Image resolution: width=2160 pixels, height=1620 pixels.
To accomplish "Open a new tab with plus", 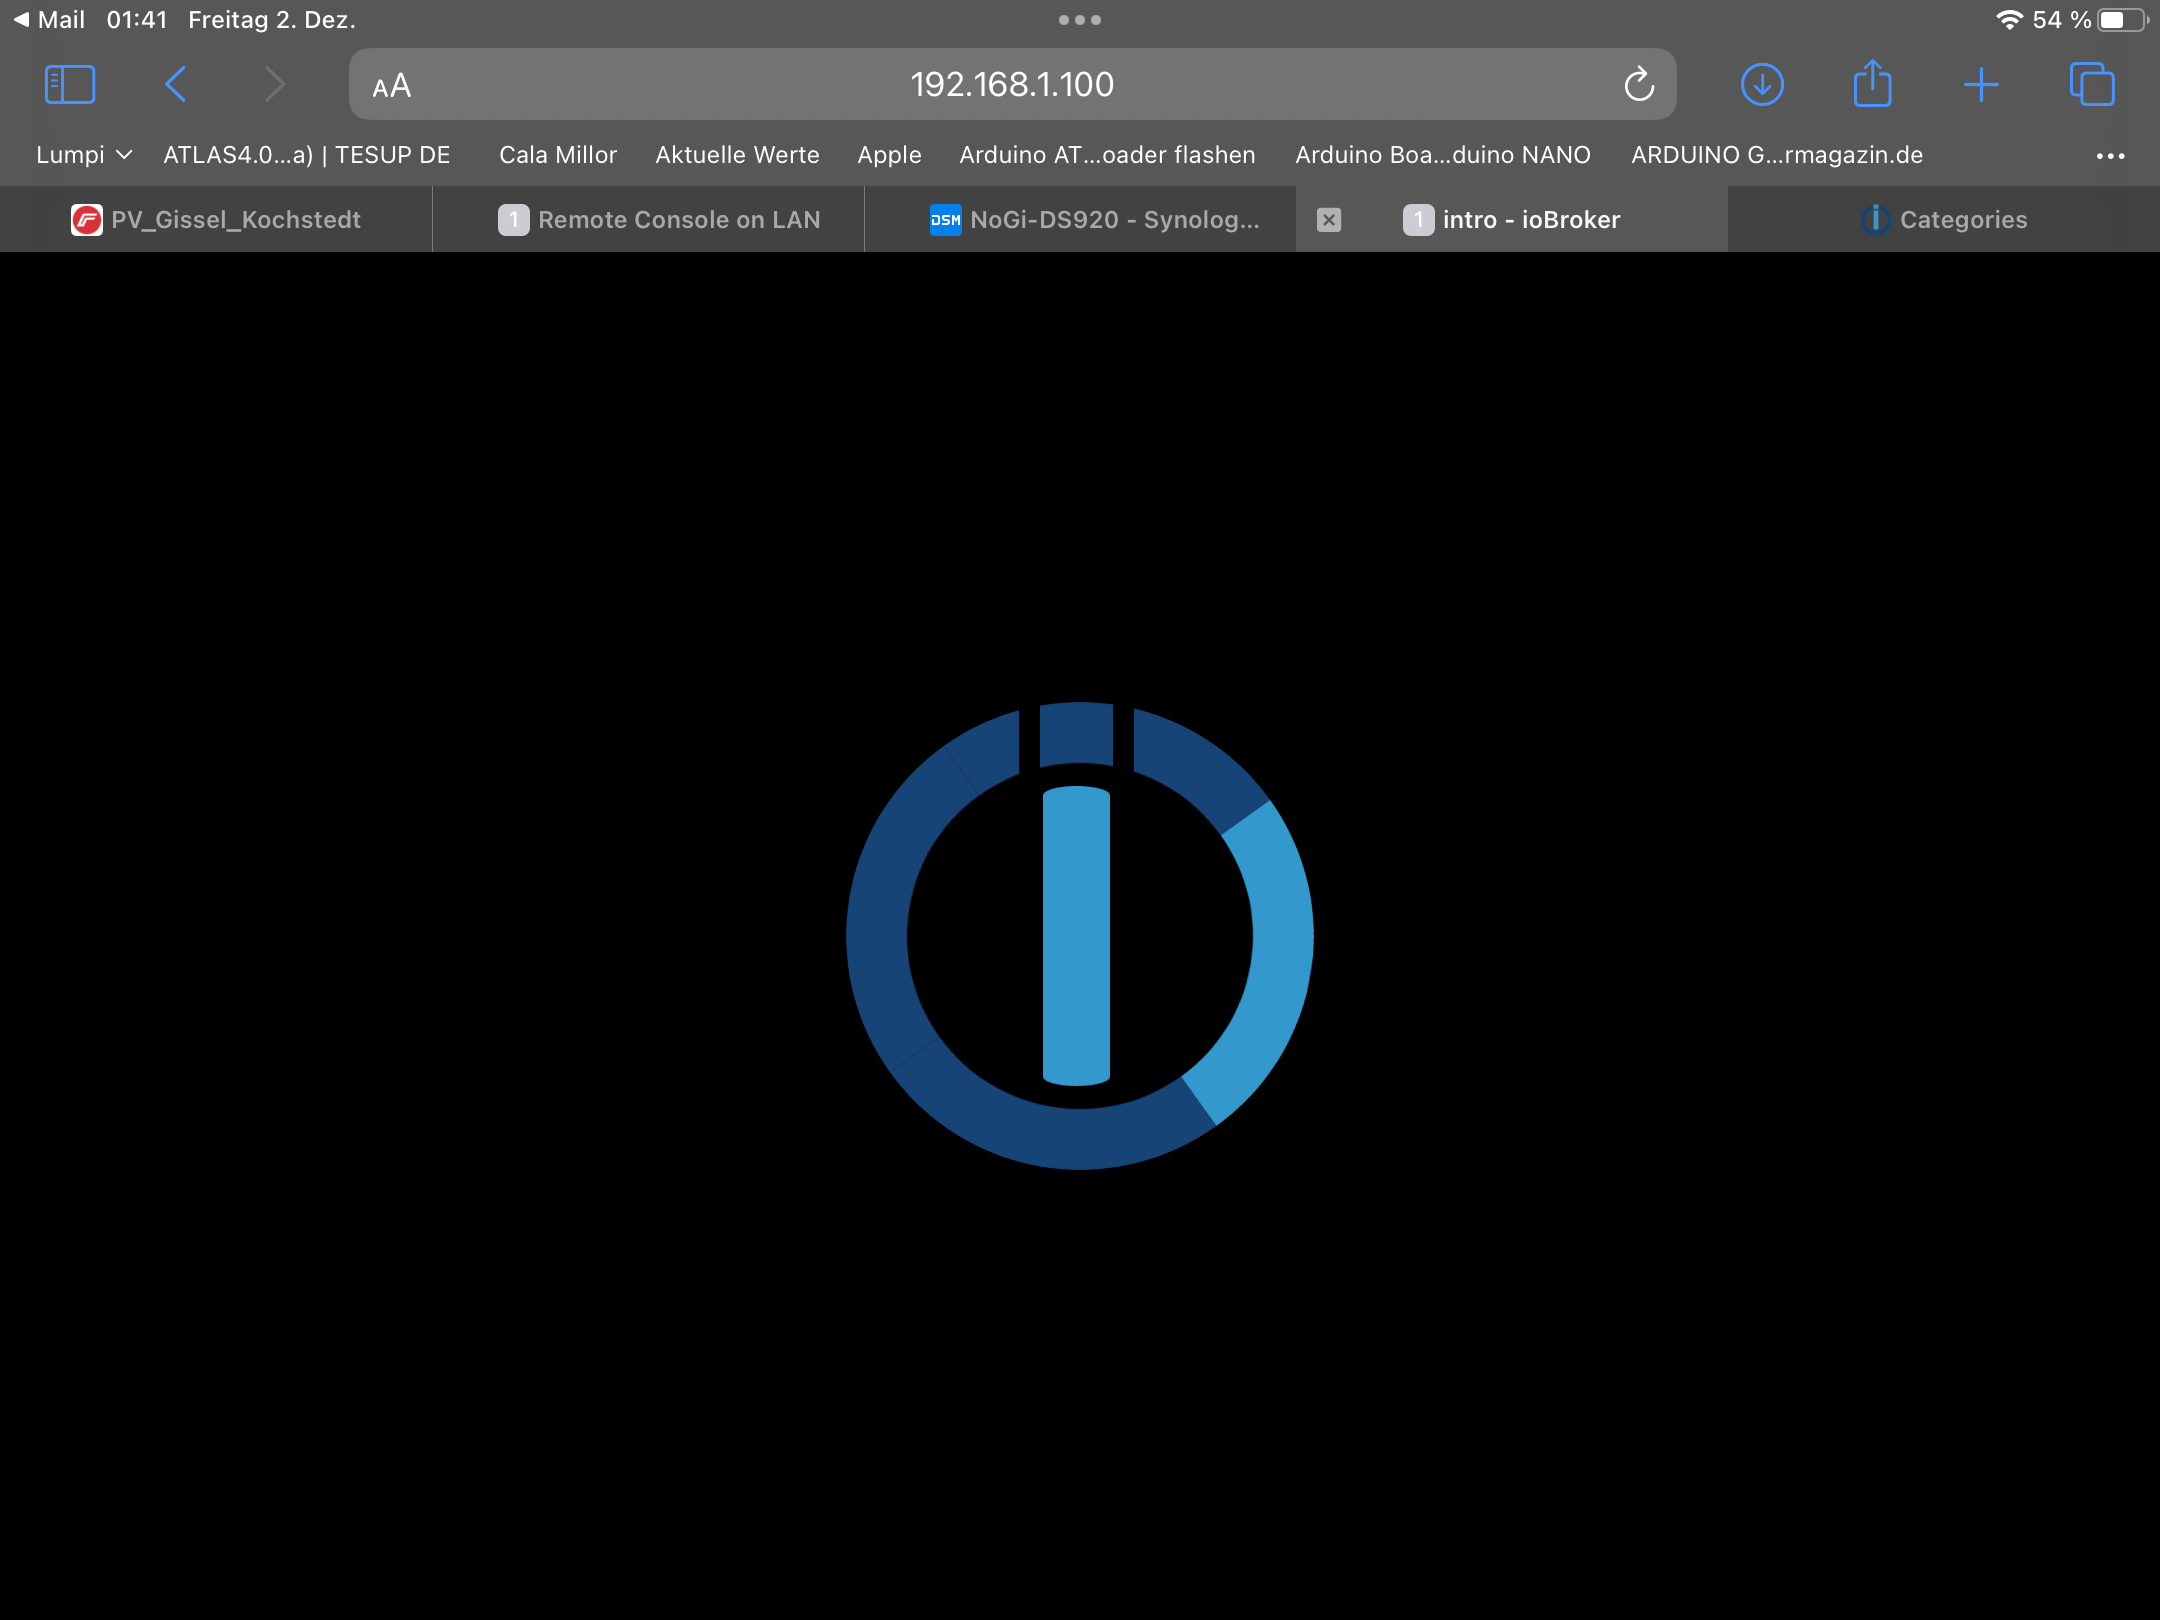I will pyautogui.click(x=1981, y=85).
